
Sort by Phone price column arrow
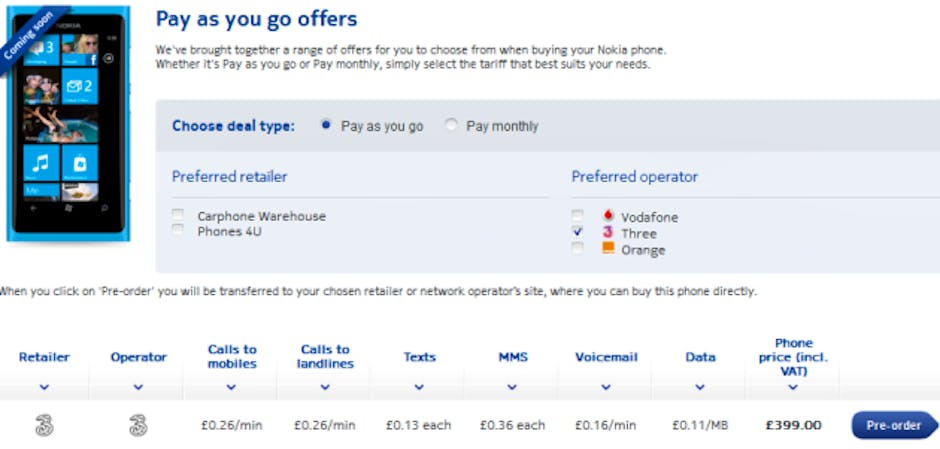[793, 387]
